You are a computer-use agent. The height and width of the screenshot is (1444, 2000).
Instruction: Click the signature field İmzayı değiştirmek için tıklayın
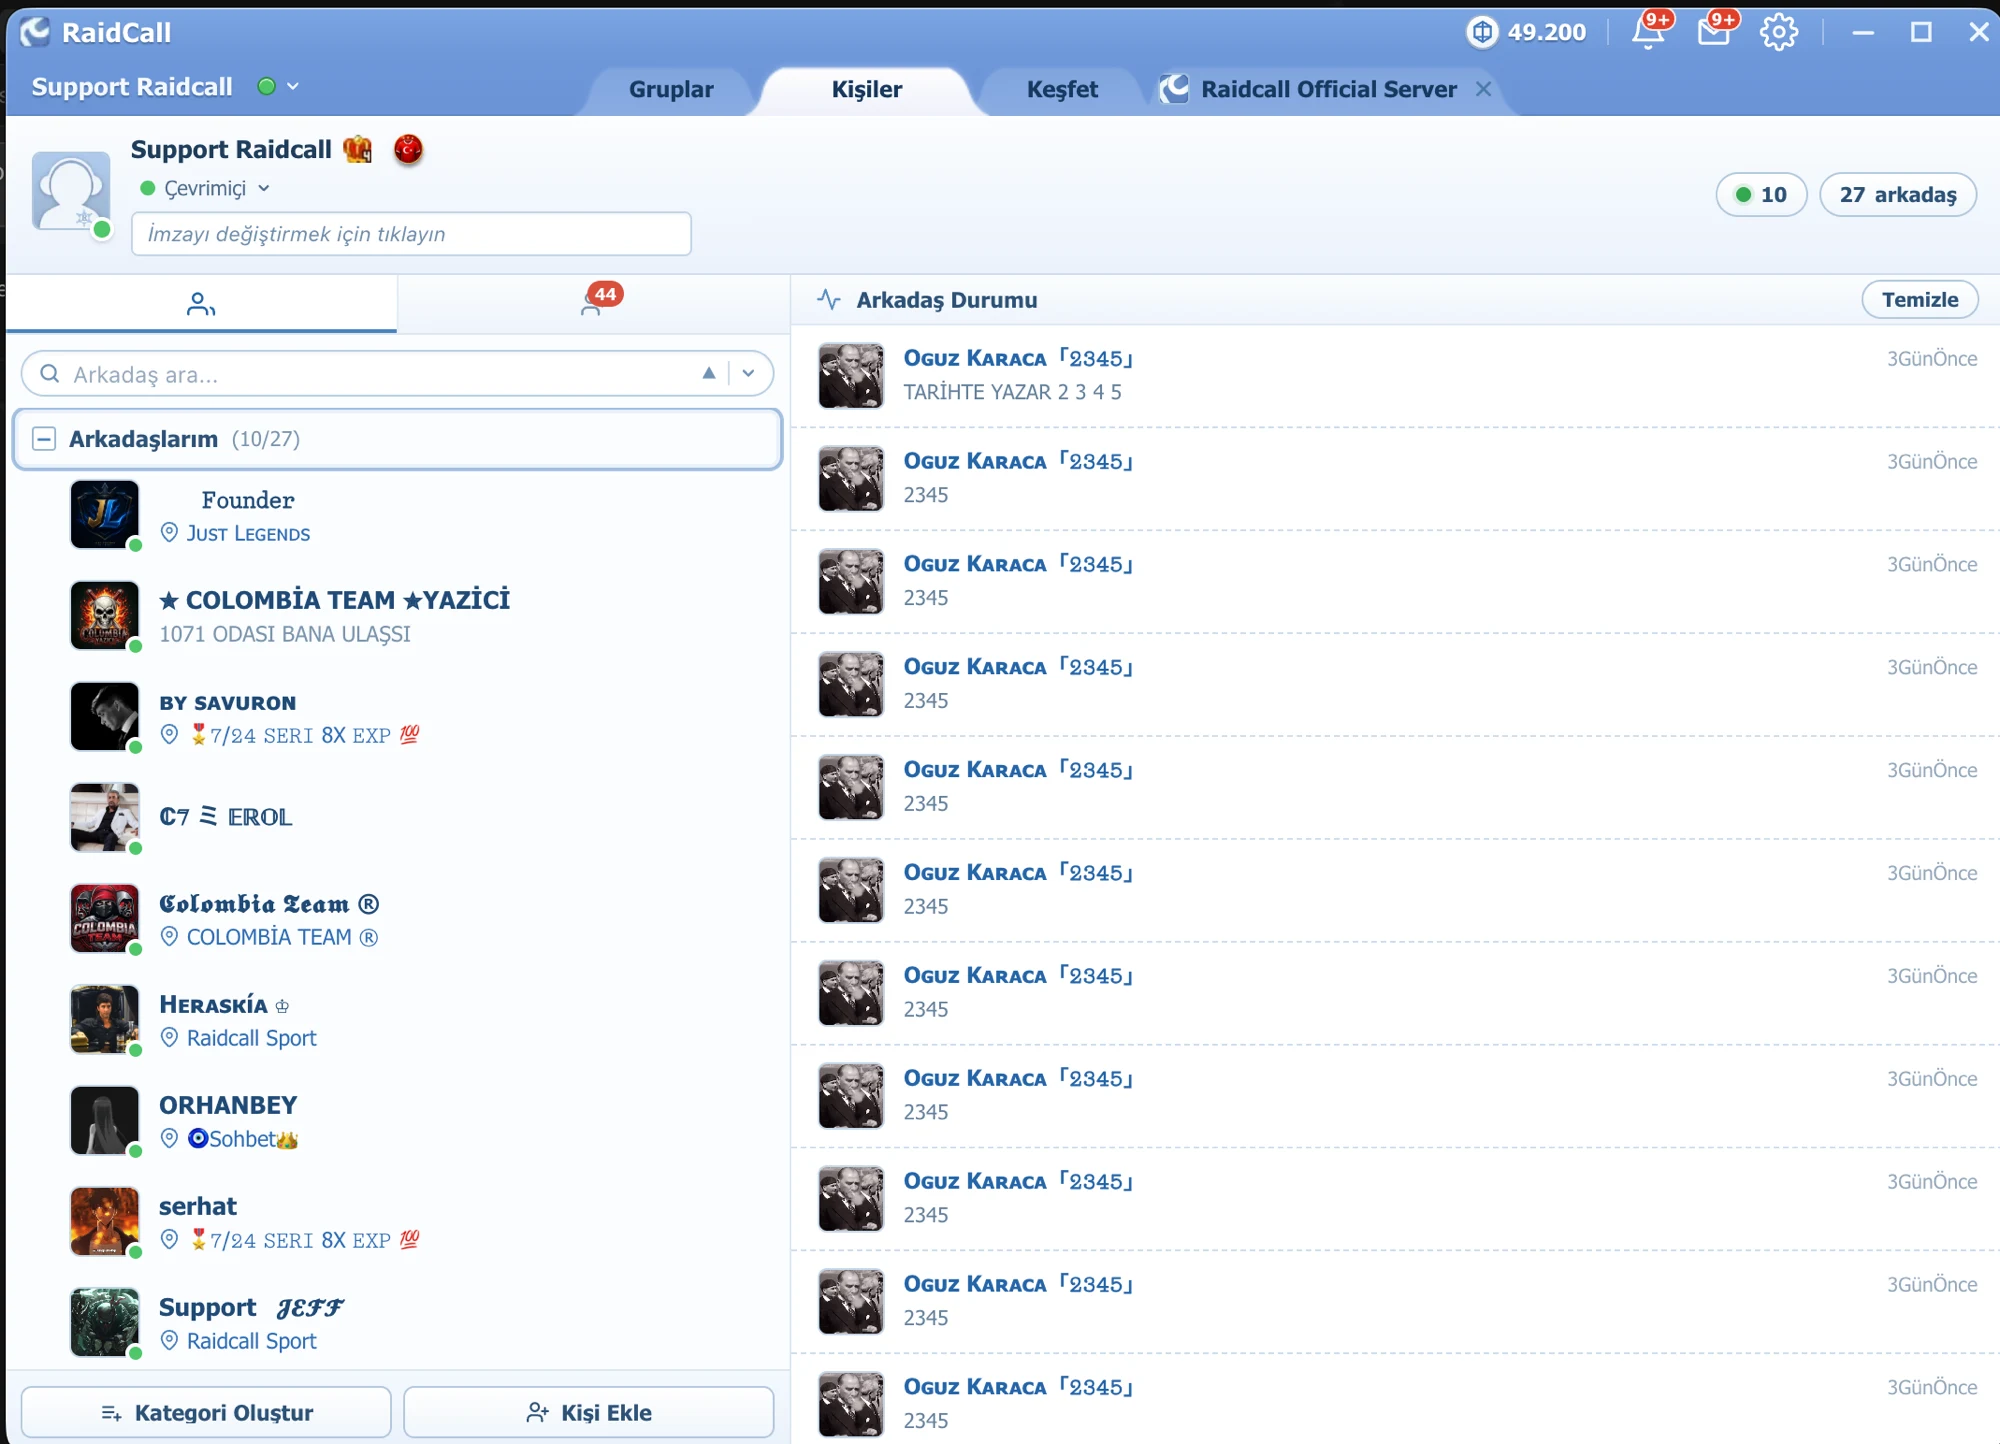tap(411, 233)
